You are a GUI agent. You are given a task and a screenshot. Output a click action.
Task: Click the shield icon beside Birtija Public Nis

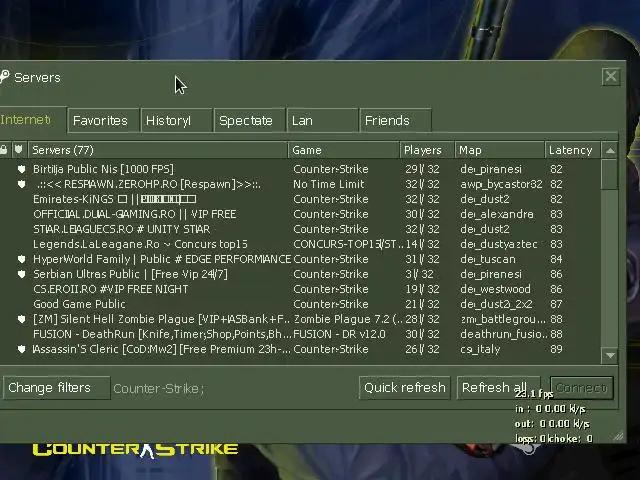point(21,169)
